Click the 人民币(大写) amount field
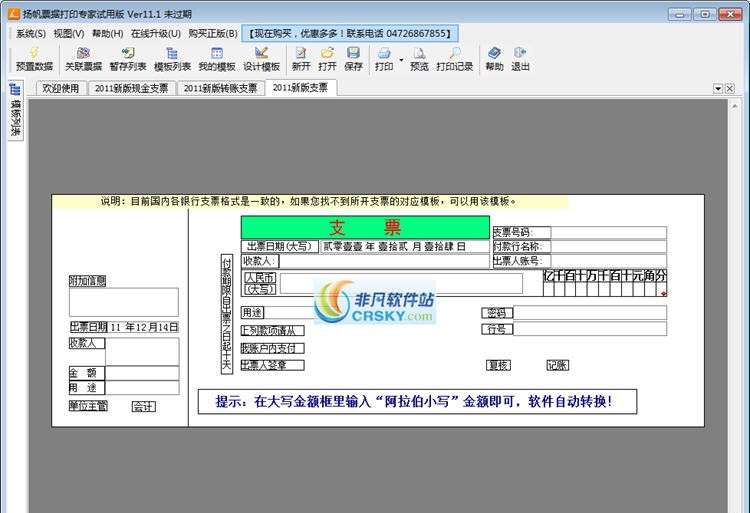This screenshot has height=513, width=750. click(401, 284)
